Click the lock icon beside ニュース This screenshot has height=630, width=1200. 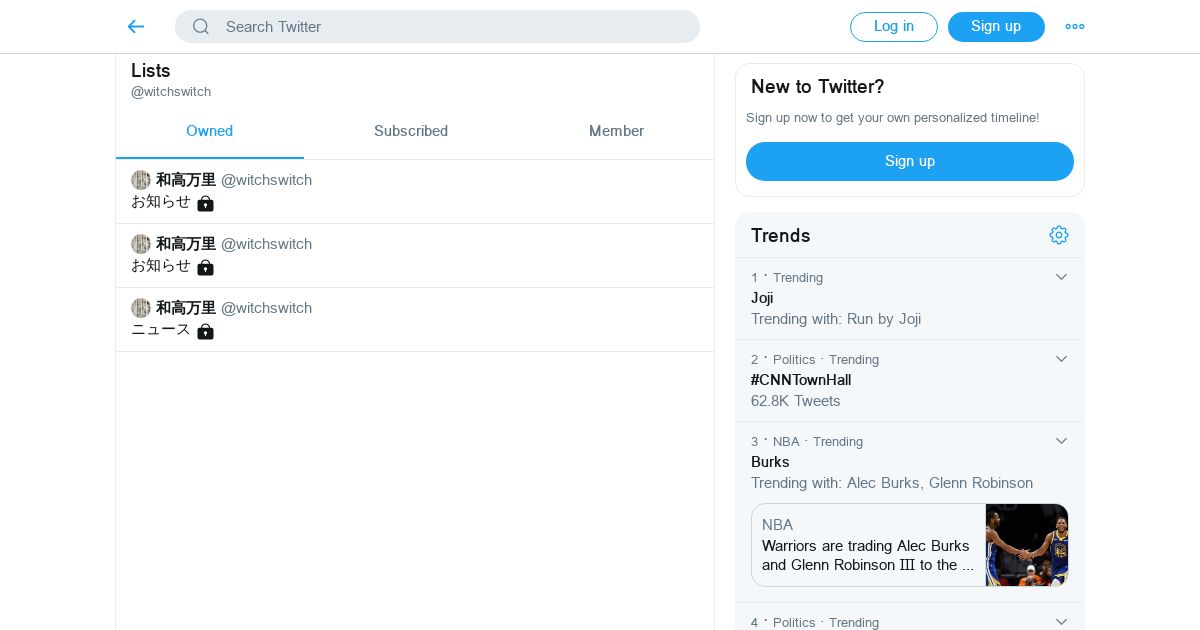coord(205,331)
